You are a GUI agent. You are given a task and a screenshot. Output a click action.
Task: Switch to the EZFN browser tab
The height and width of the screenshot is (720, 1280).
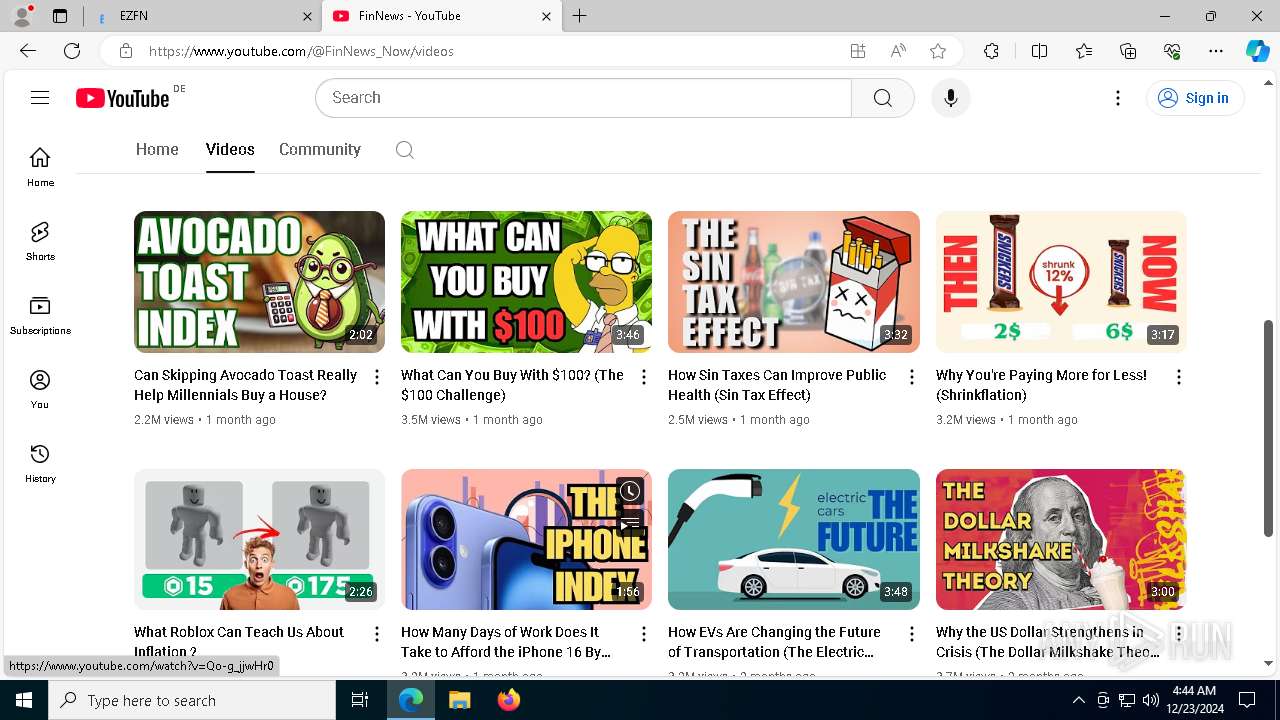(204, 16)
